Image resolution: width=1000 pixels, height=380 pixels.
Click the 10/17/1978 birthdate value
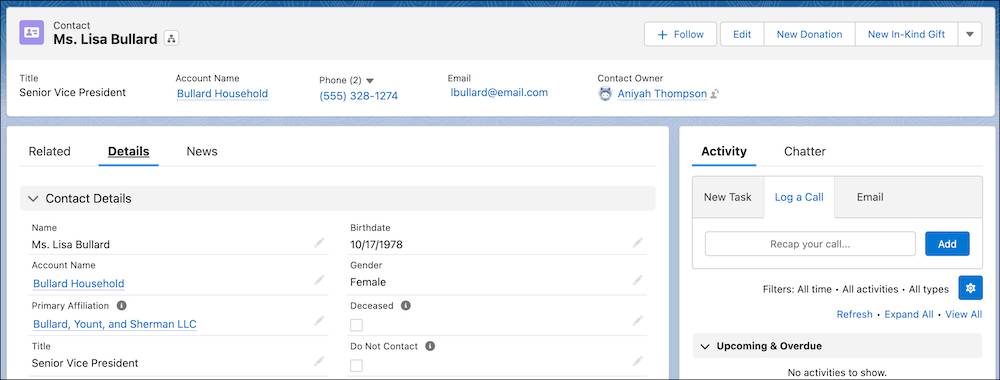coord(376,244)
